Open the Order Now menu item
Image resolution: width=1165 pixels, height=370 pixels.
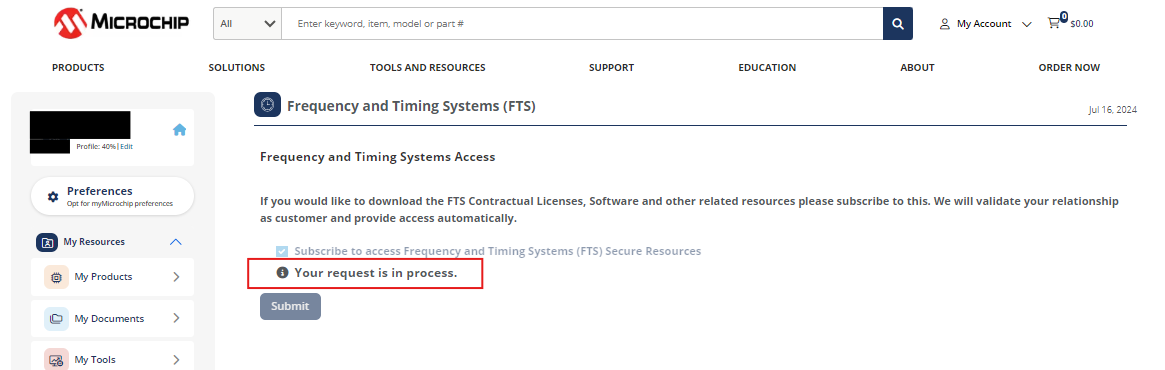[1069, 68]
